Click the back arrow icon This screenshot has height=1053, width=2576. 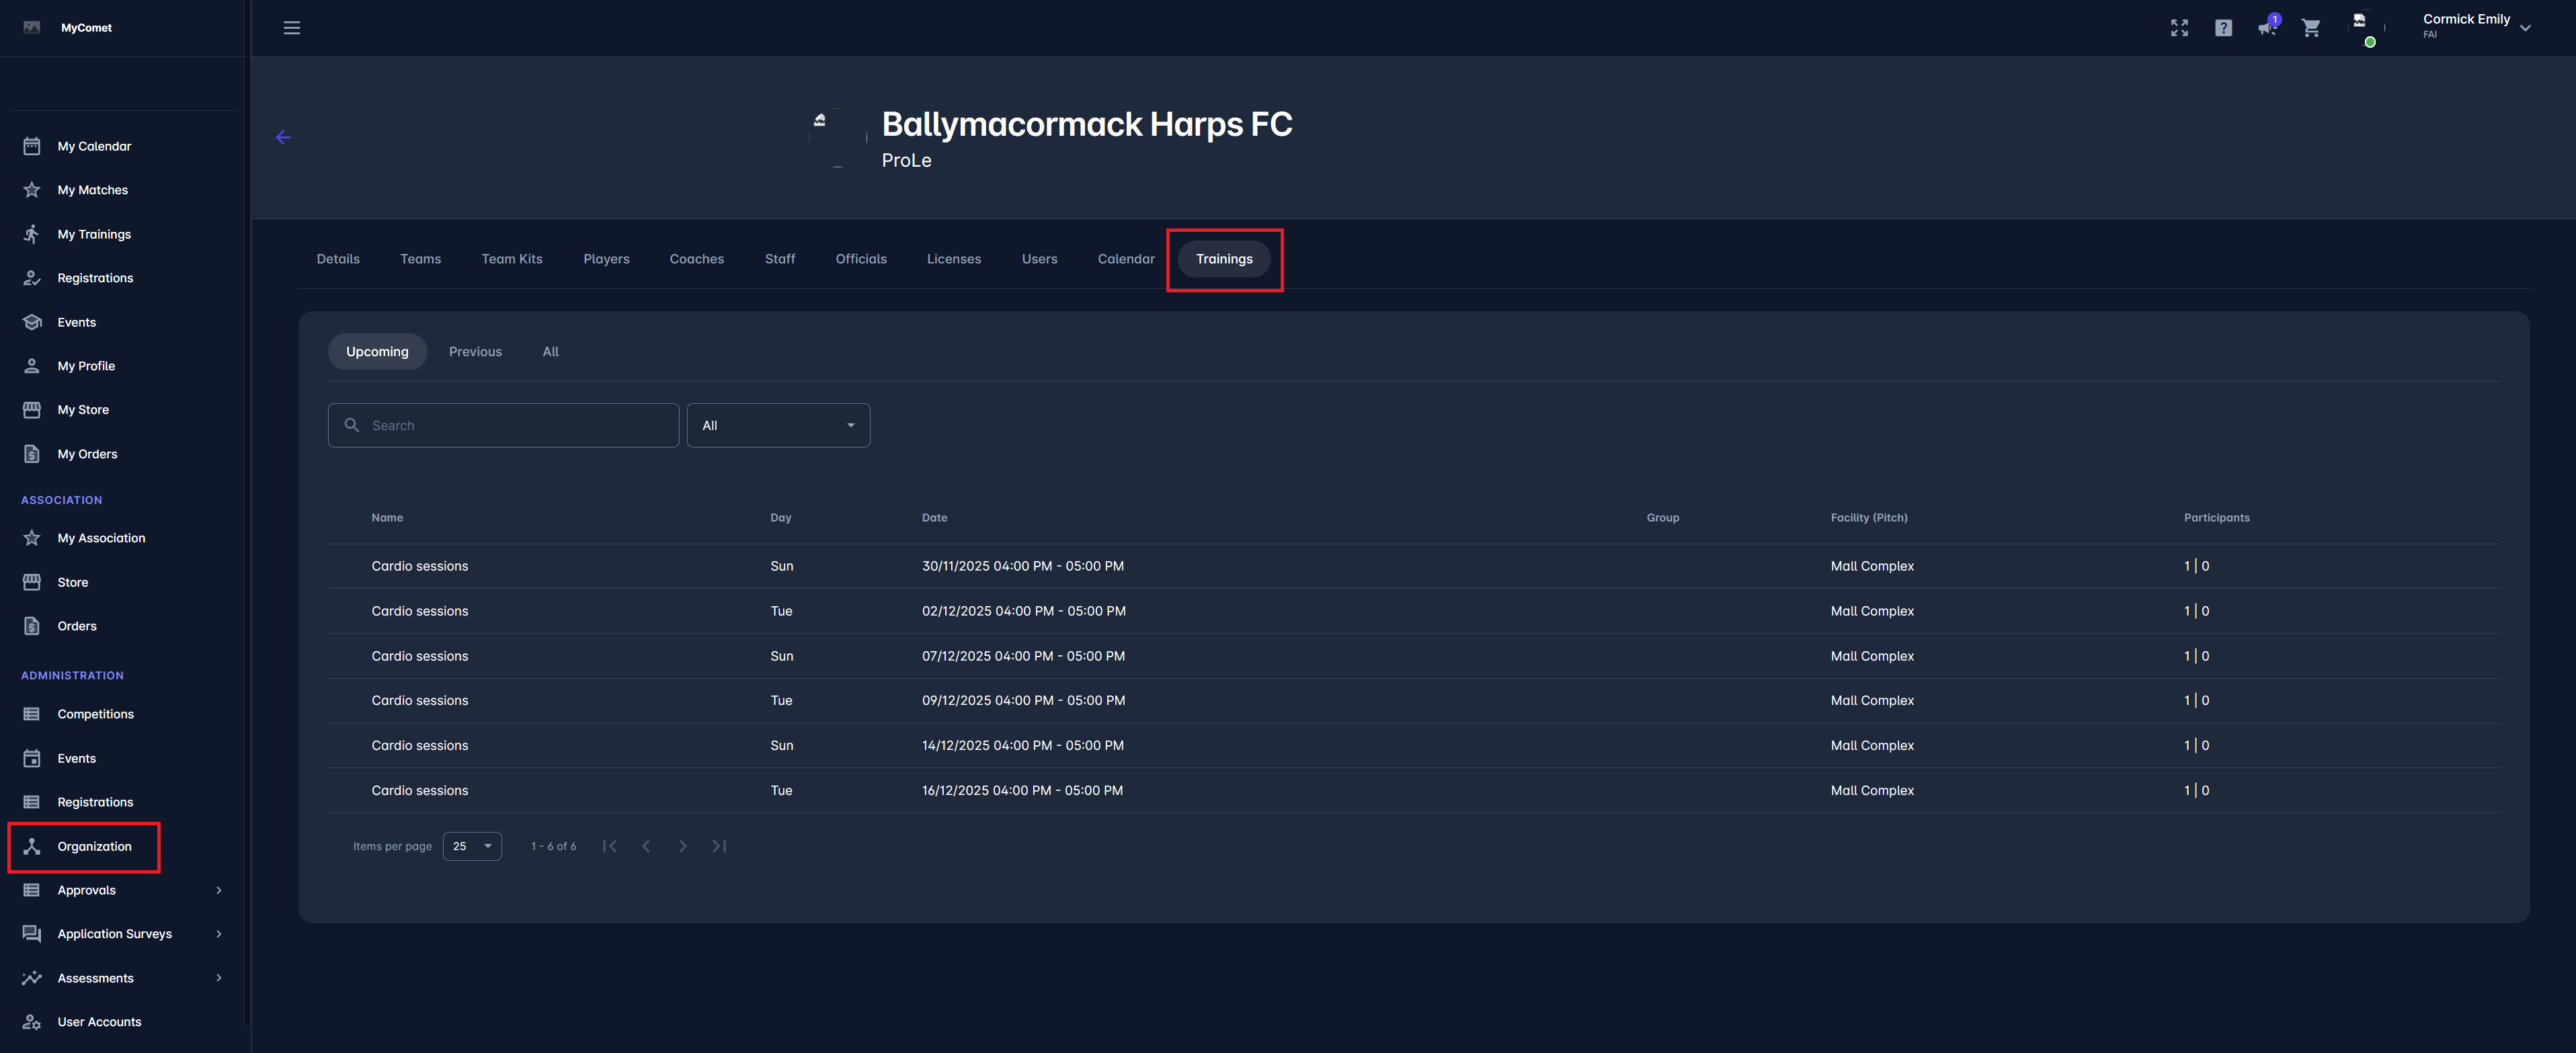pos(283,138)
